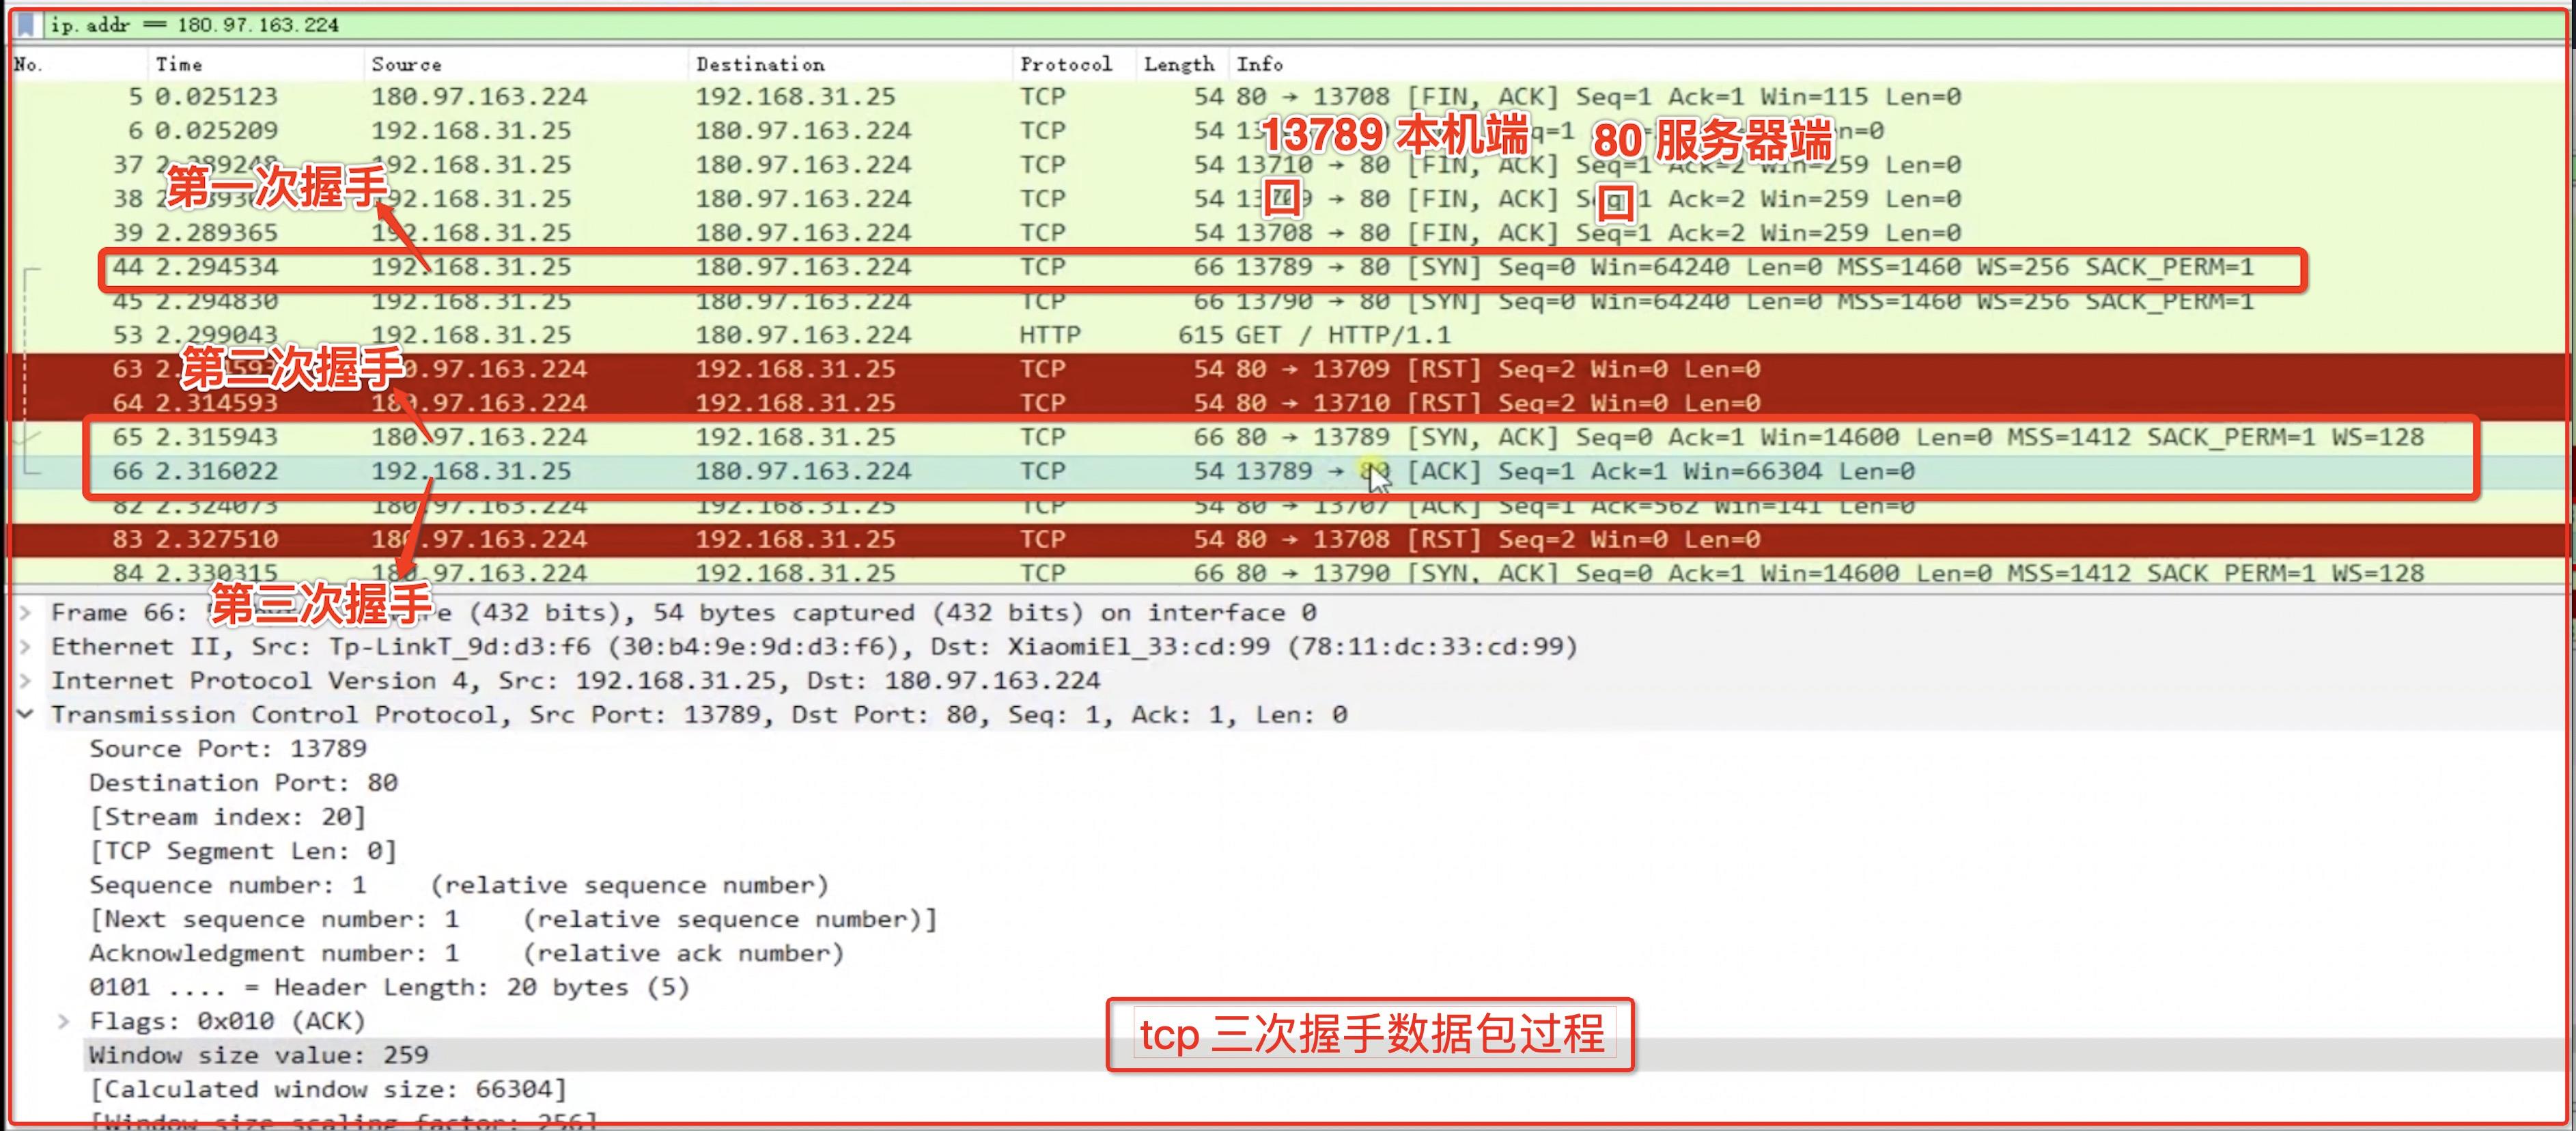This screenshot has width=2576, height=1131.
Task: Click TCP protocol cell of packet 44
Action: coord(1043,267)
